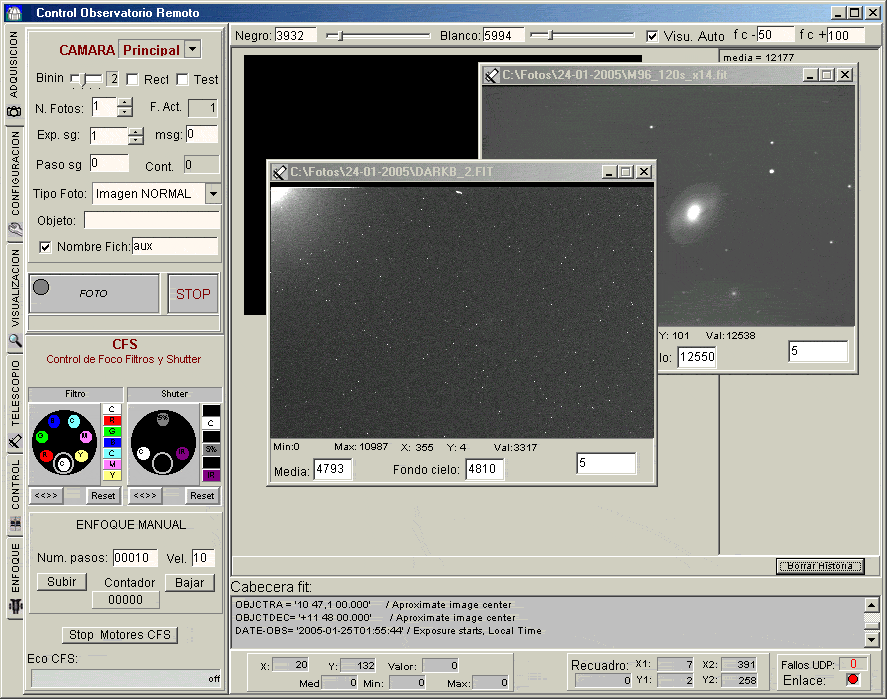Pick the green G filter on the wheel

(41, 437)
